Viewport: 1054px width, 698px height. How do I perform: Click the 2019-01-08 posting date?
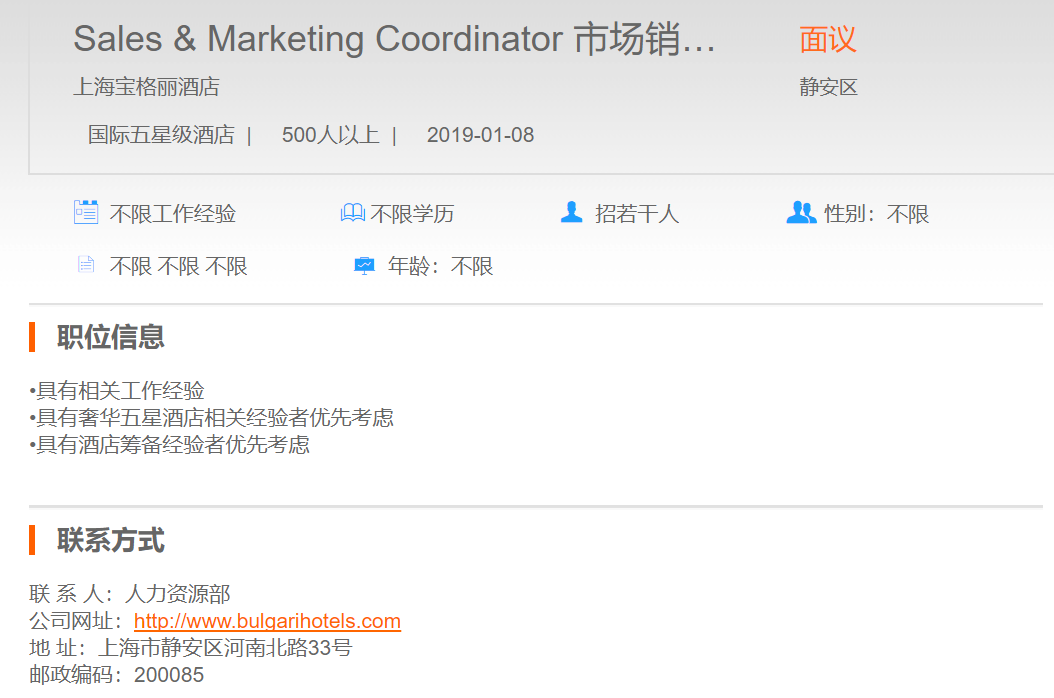point(480,135)
